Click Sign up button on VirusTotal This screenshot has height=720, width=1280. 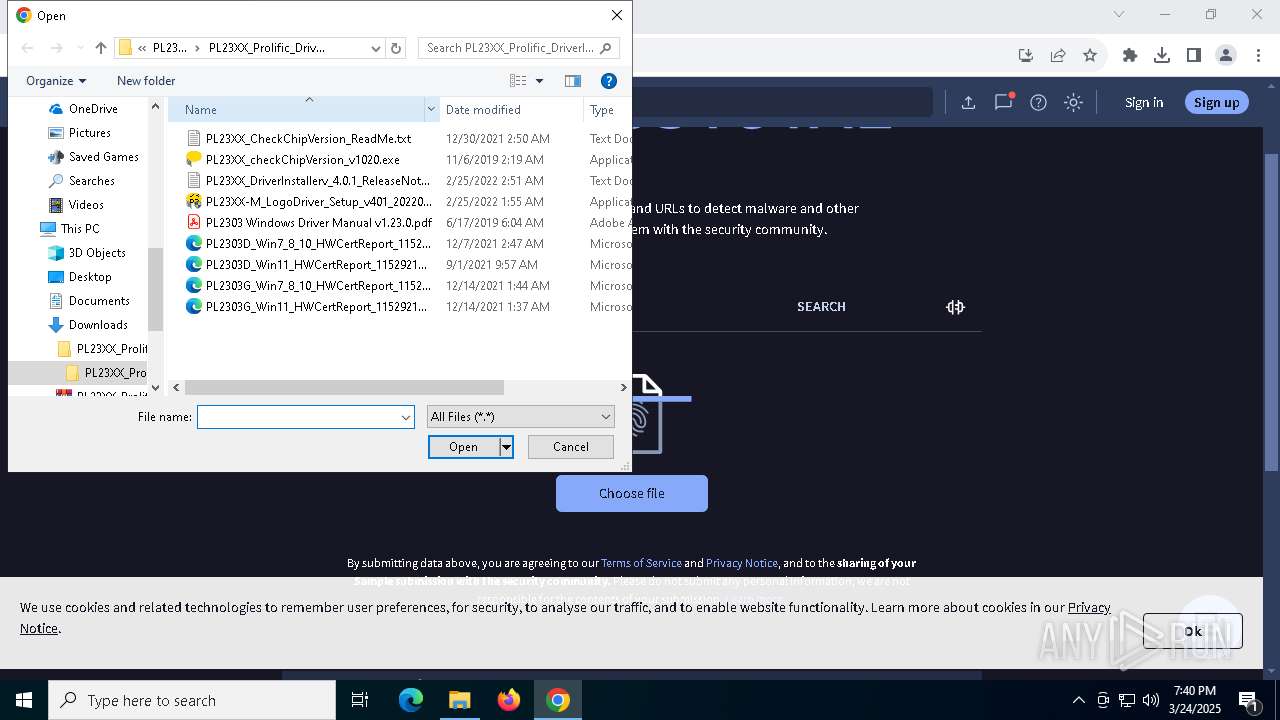[1216, 102]
